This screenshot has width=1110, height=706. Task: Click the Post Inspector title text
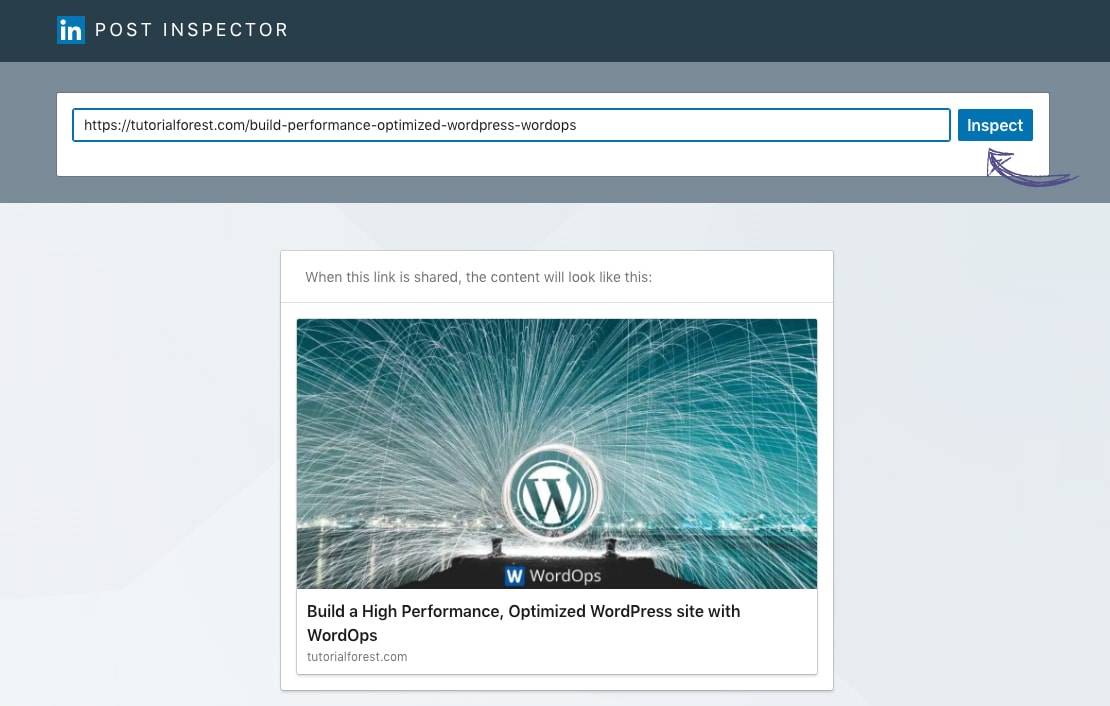coord(191,30)
